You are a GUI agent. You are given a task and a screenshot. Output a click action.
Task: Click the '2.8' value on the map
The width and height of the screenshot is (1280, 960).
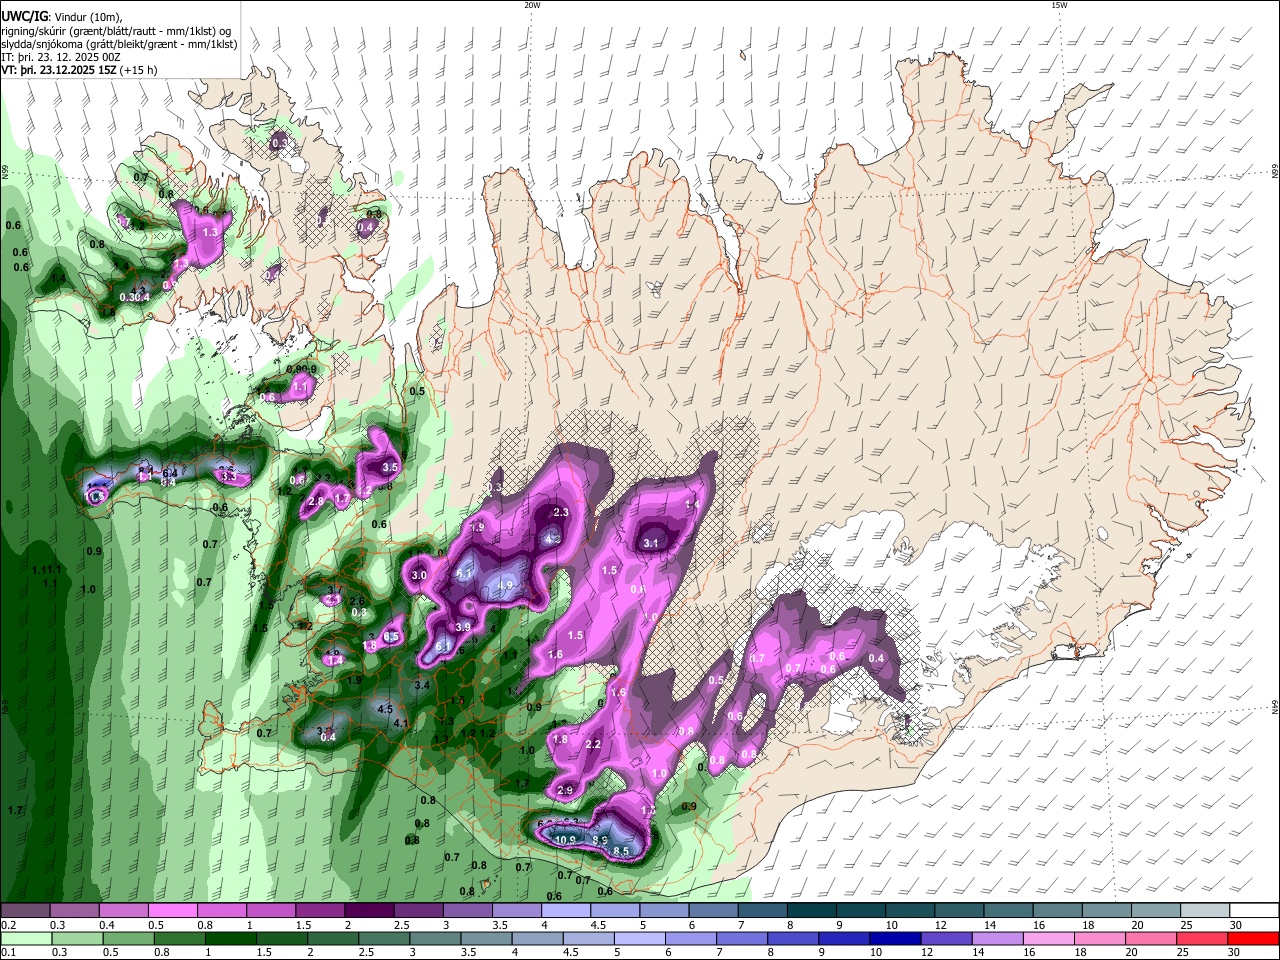(x=316, y=501)
